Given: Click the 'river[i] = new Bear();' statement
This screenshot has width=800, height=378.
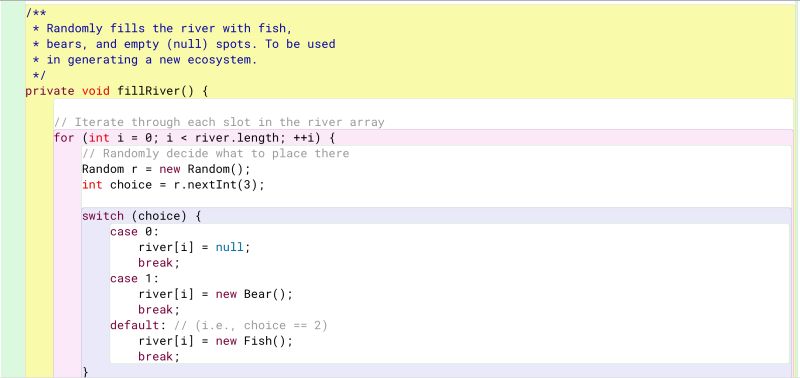Looking at the screenshot, I should pyautogui.click(x=215, y=294).
